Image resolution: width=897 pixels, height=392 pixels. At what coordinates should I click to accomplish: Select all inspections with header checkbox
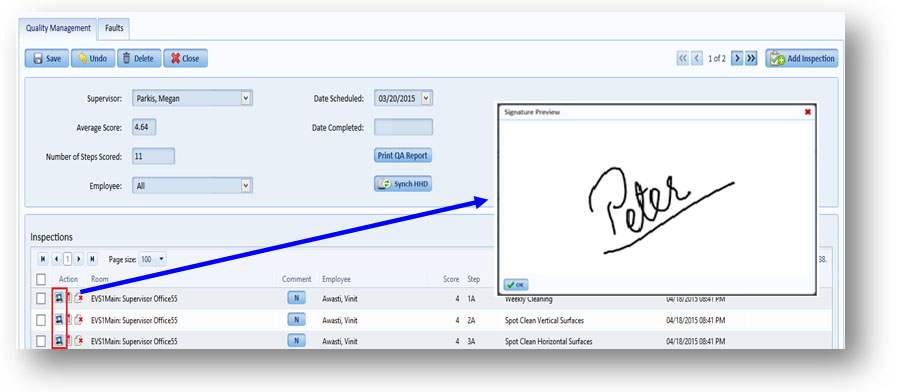point(41,279)
